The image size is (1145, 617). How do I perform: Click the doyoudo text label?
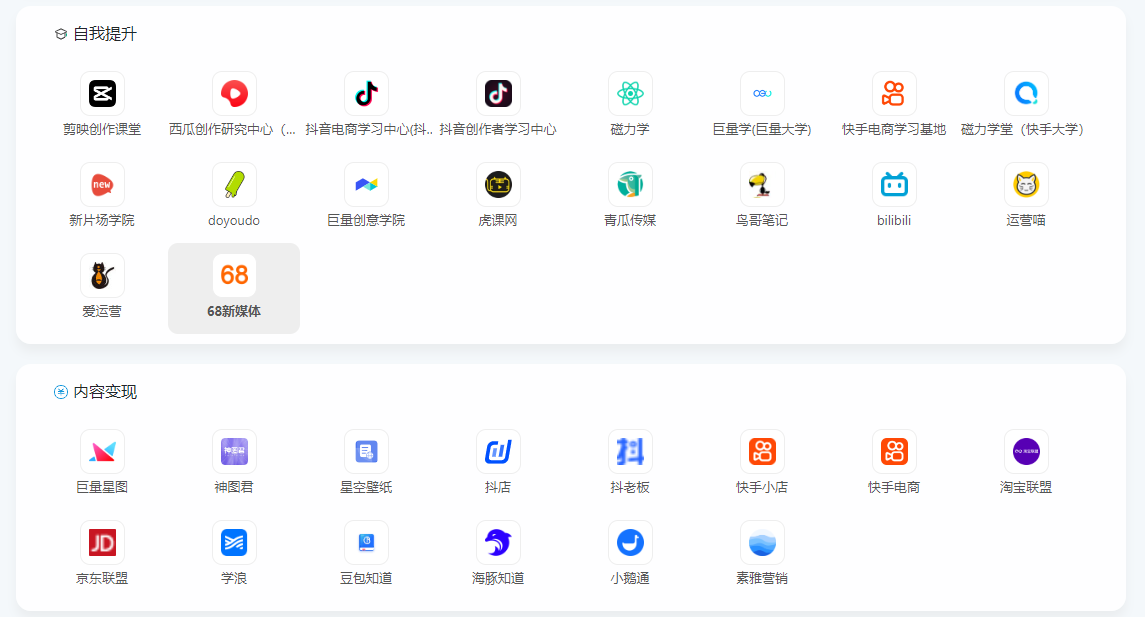pyautogui.click(x=234, y=221)
